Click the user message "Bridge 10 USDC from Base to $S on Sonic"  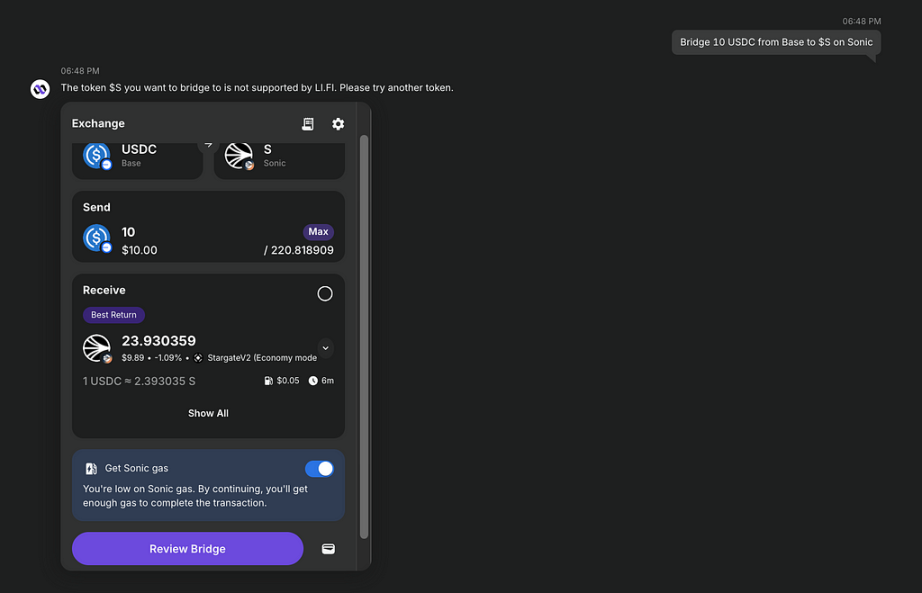(x=776, y=42)
